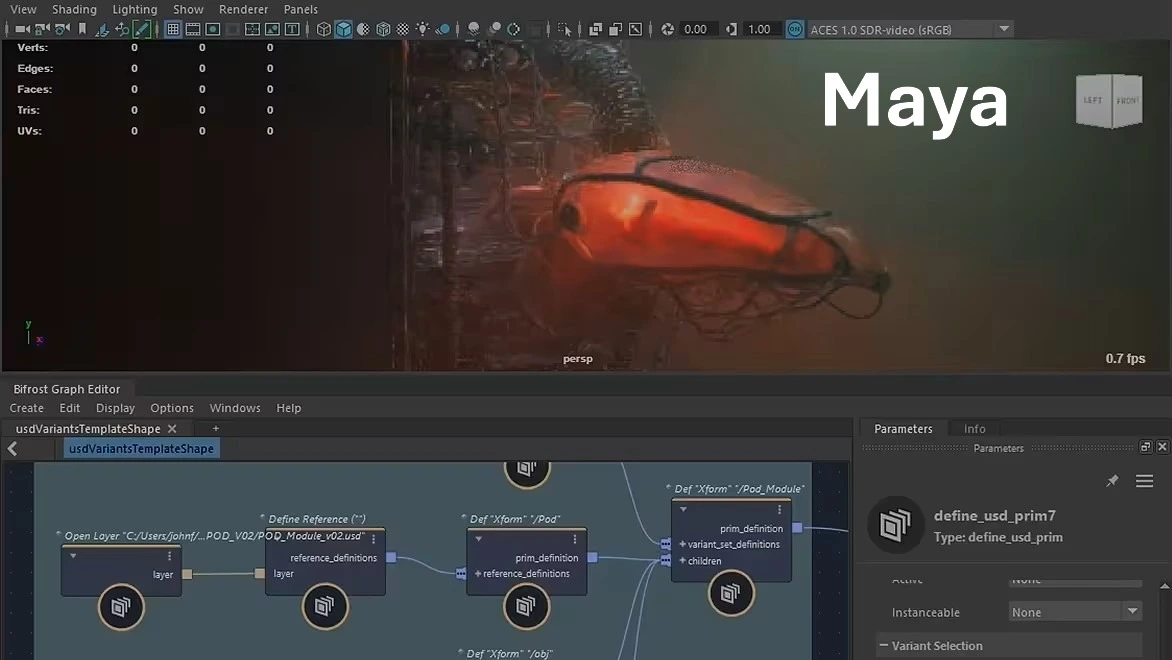Open the Renderer menu
Image resolution: width=1172 pixels, height=660 pixels.
click(x=244, y=9)
